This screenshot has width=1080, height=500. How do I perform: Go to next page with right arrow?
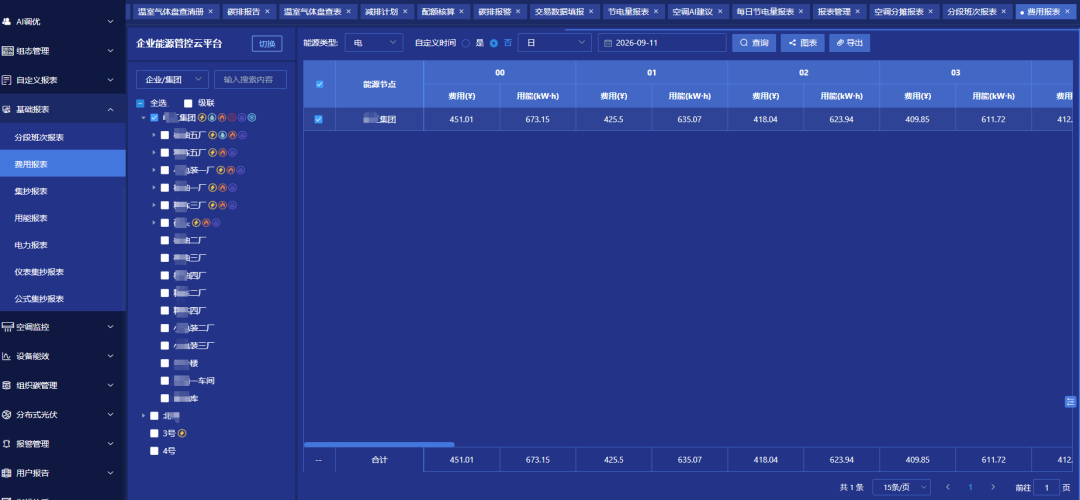[x=993, y=487]
